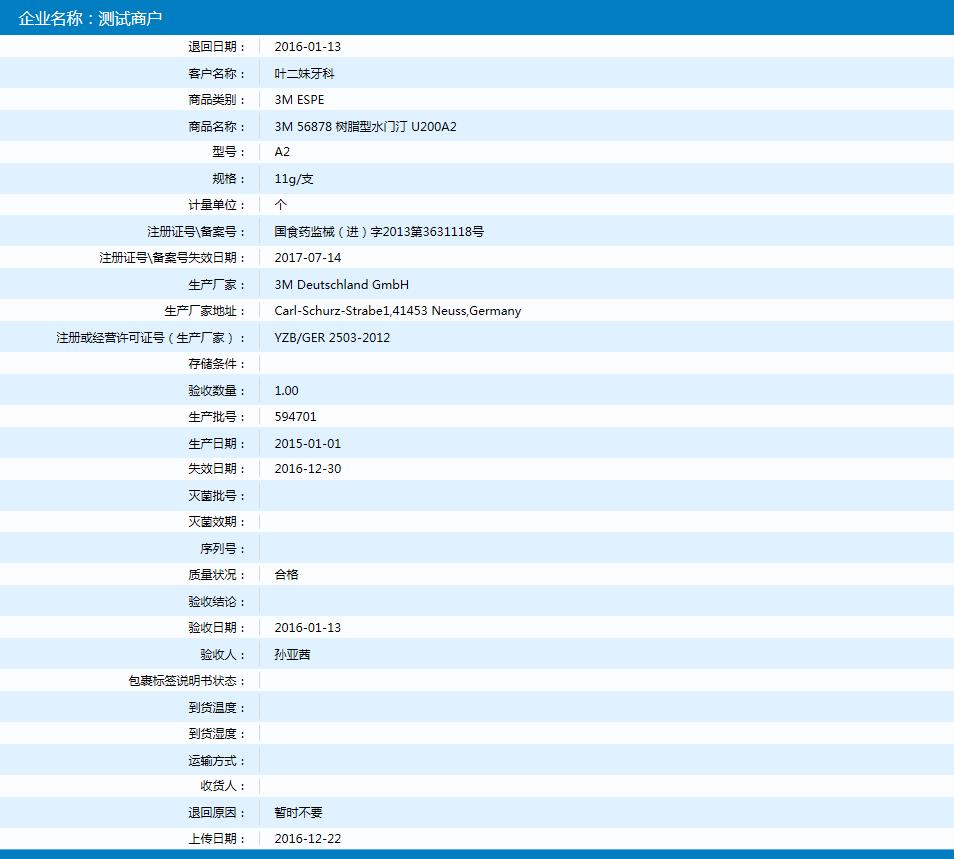Click the 验收结论 label
Screen dimensions: 954x859
tap(216, 602)
